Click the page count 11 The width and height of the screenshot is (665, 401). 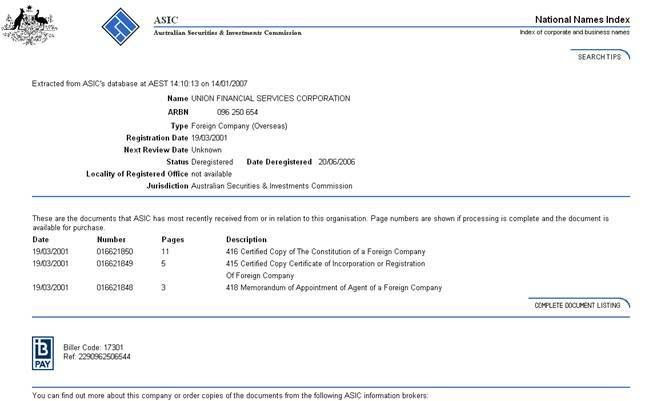pyautogui.click(x=165, y=251)
